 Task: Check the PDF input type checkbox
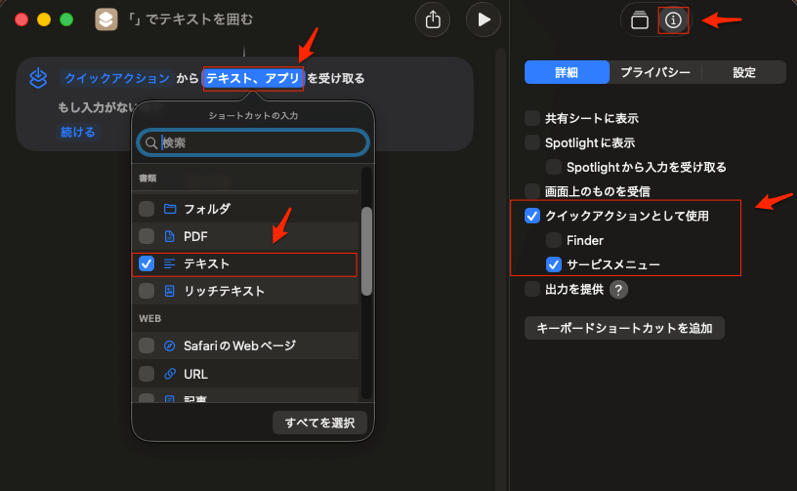pyautogui.click(x=146, y=236)
